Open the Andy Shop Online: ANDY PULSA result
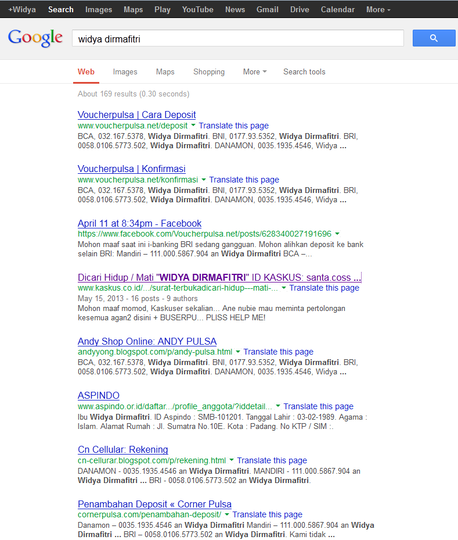Viewport: 458px width, 540px height. point(147,341)
